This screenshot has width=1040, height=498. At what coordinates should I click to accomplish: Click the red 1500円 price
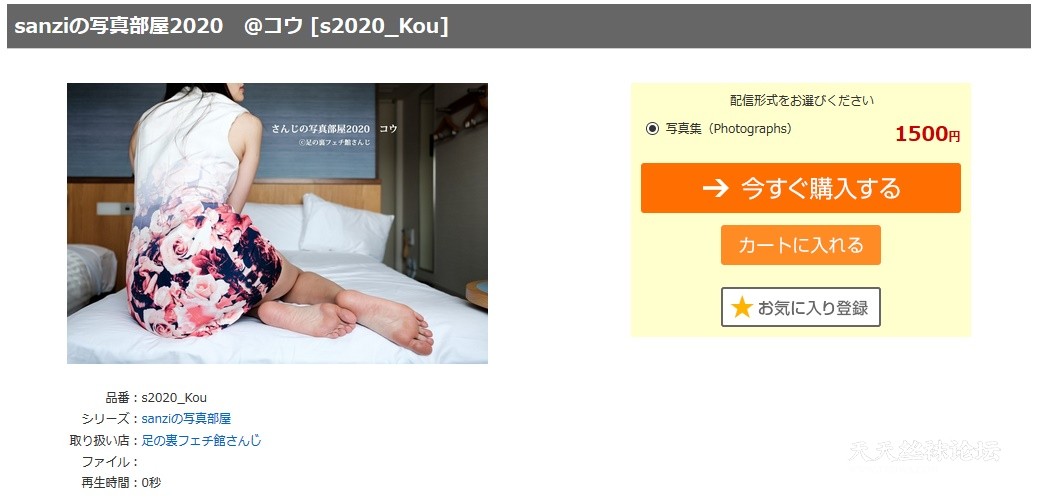(927, 135)
